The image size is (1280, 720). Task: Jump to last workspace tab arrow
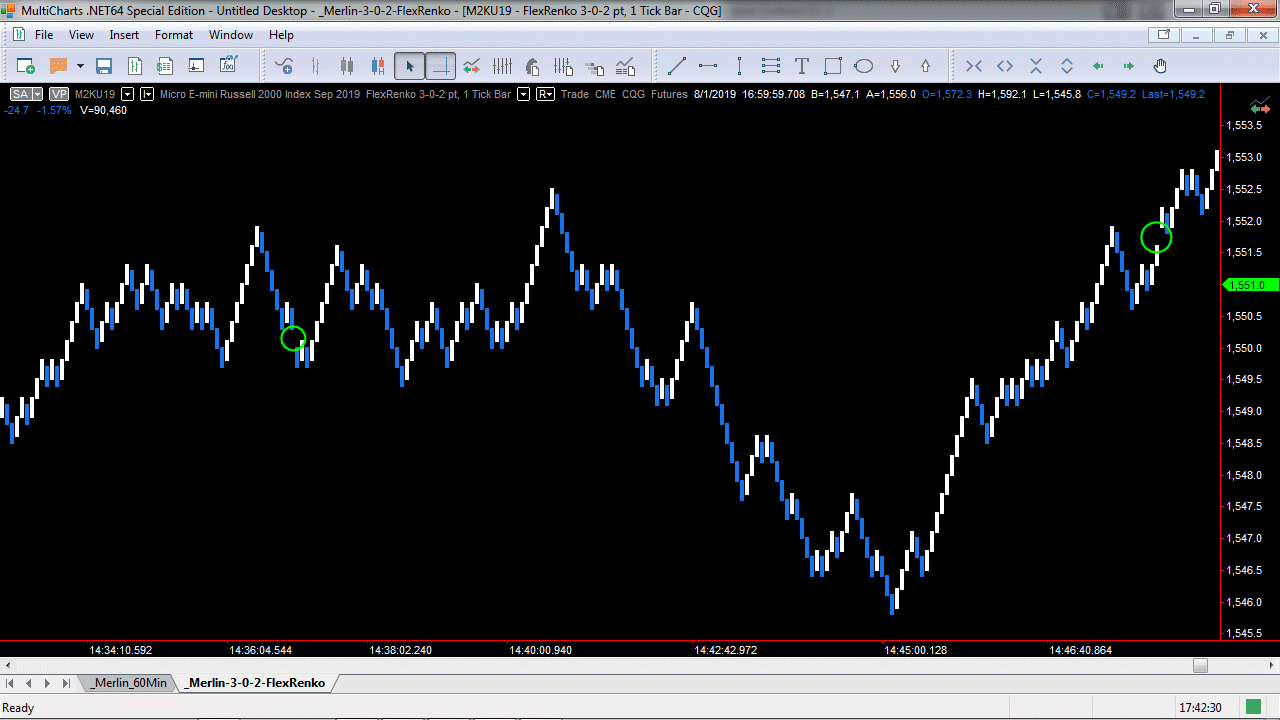66,683
